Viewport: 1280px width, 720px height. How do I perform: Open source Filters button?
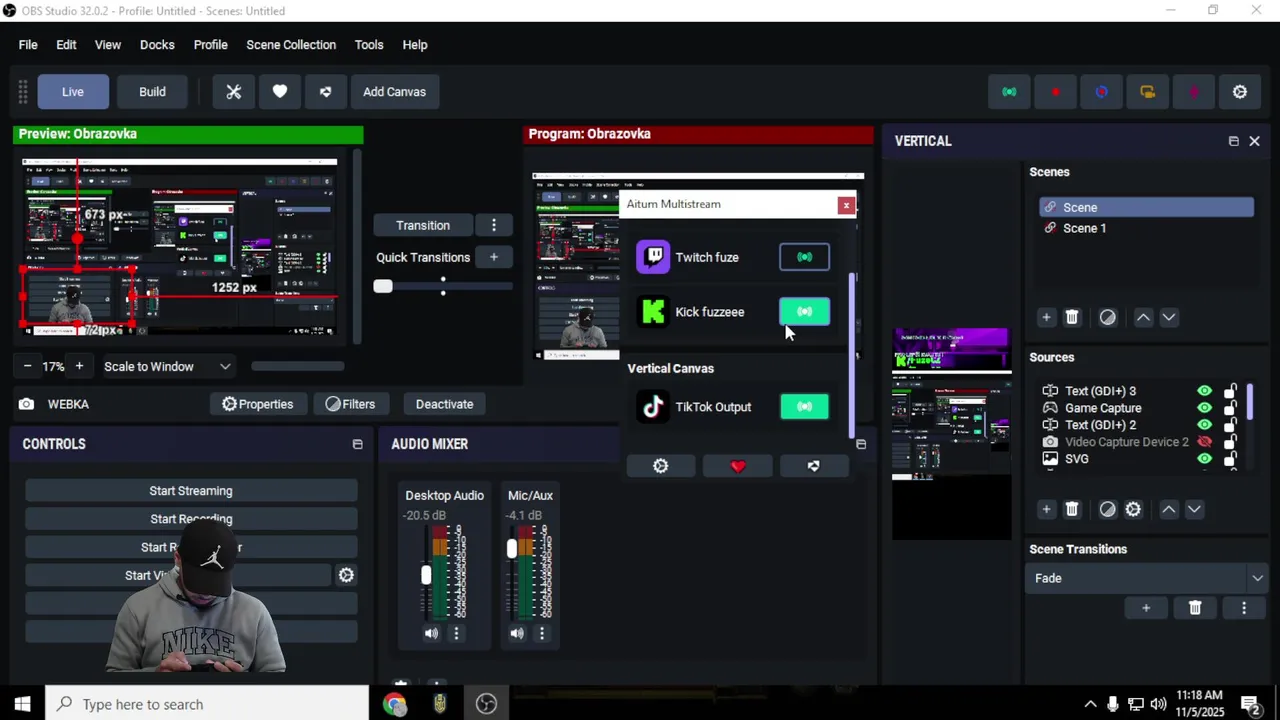pos(350,404)
